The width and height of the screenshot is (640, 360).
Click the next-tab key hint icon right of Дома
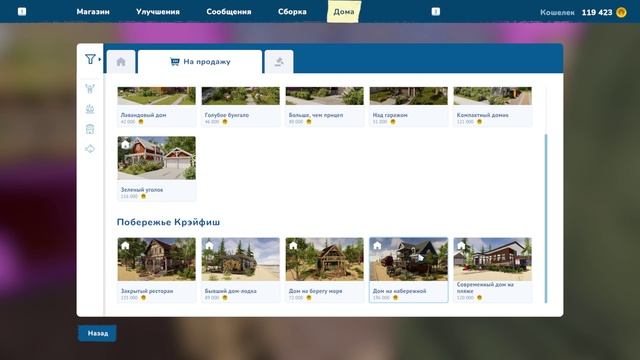point(436,12)
